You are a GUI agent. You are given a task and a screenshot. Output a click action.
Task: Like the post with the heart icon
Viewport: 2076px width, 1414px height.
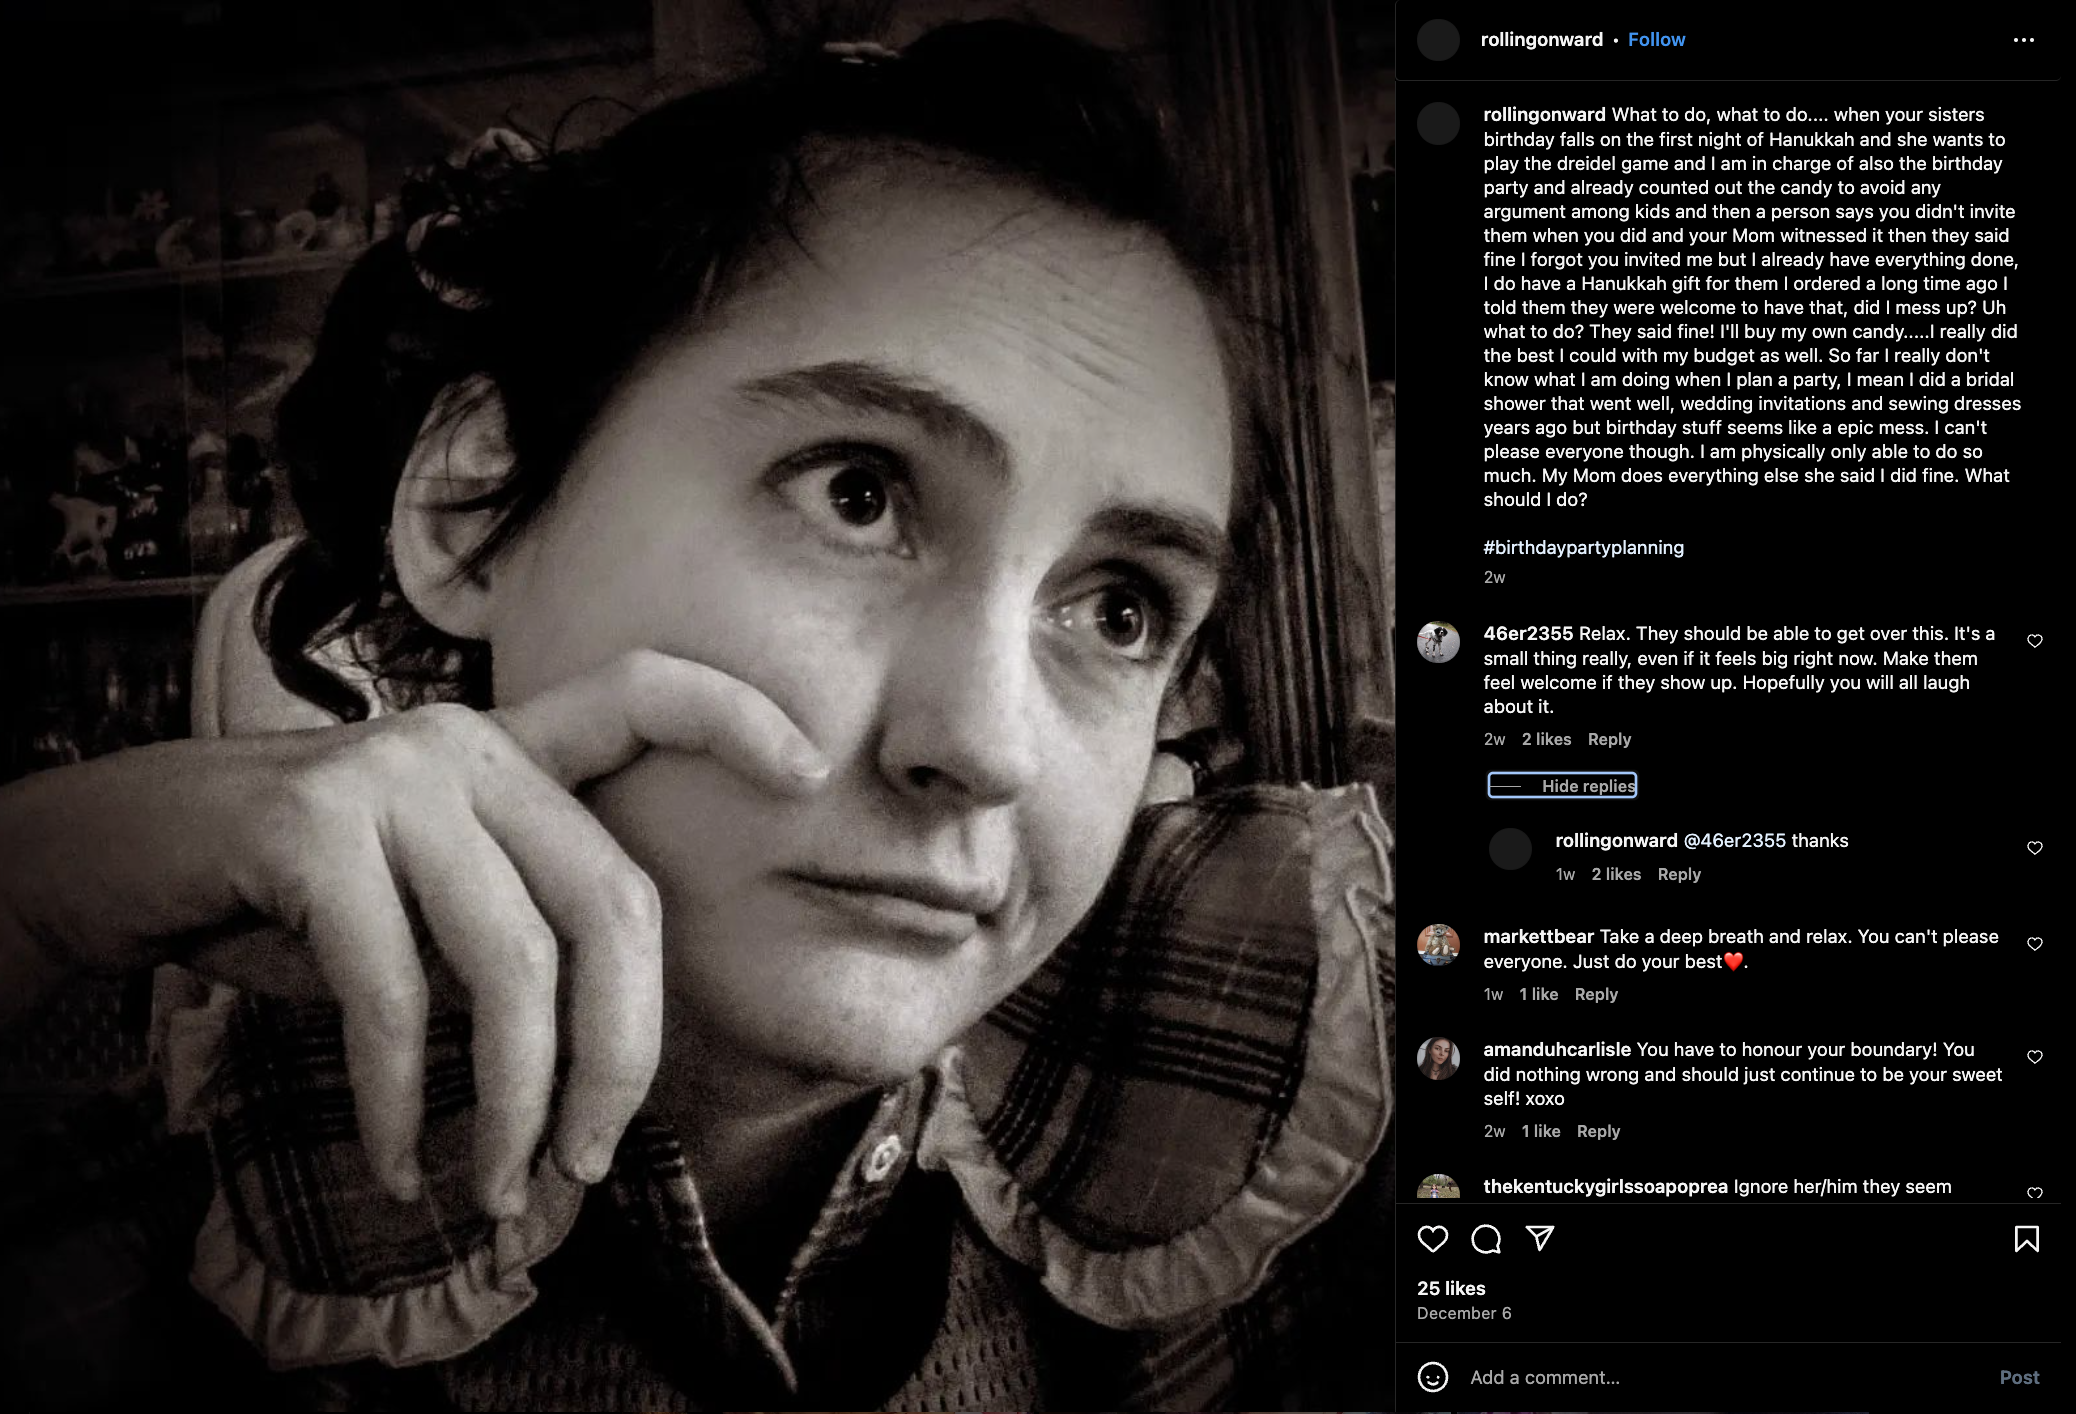1433,1239
